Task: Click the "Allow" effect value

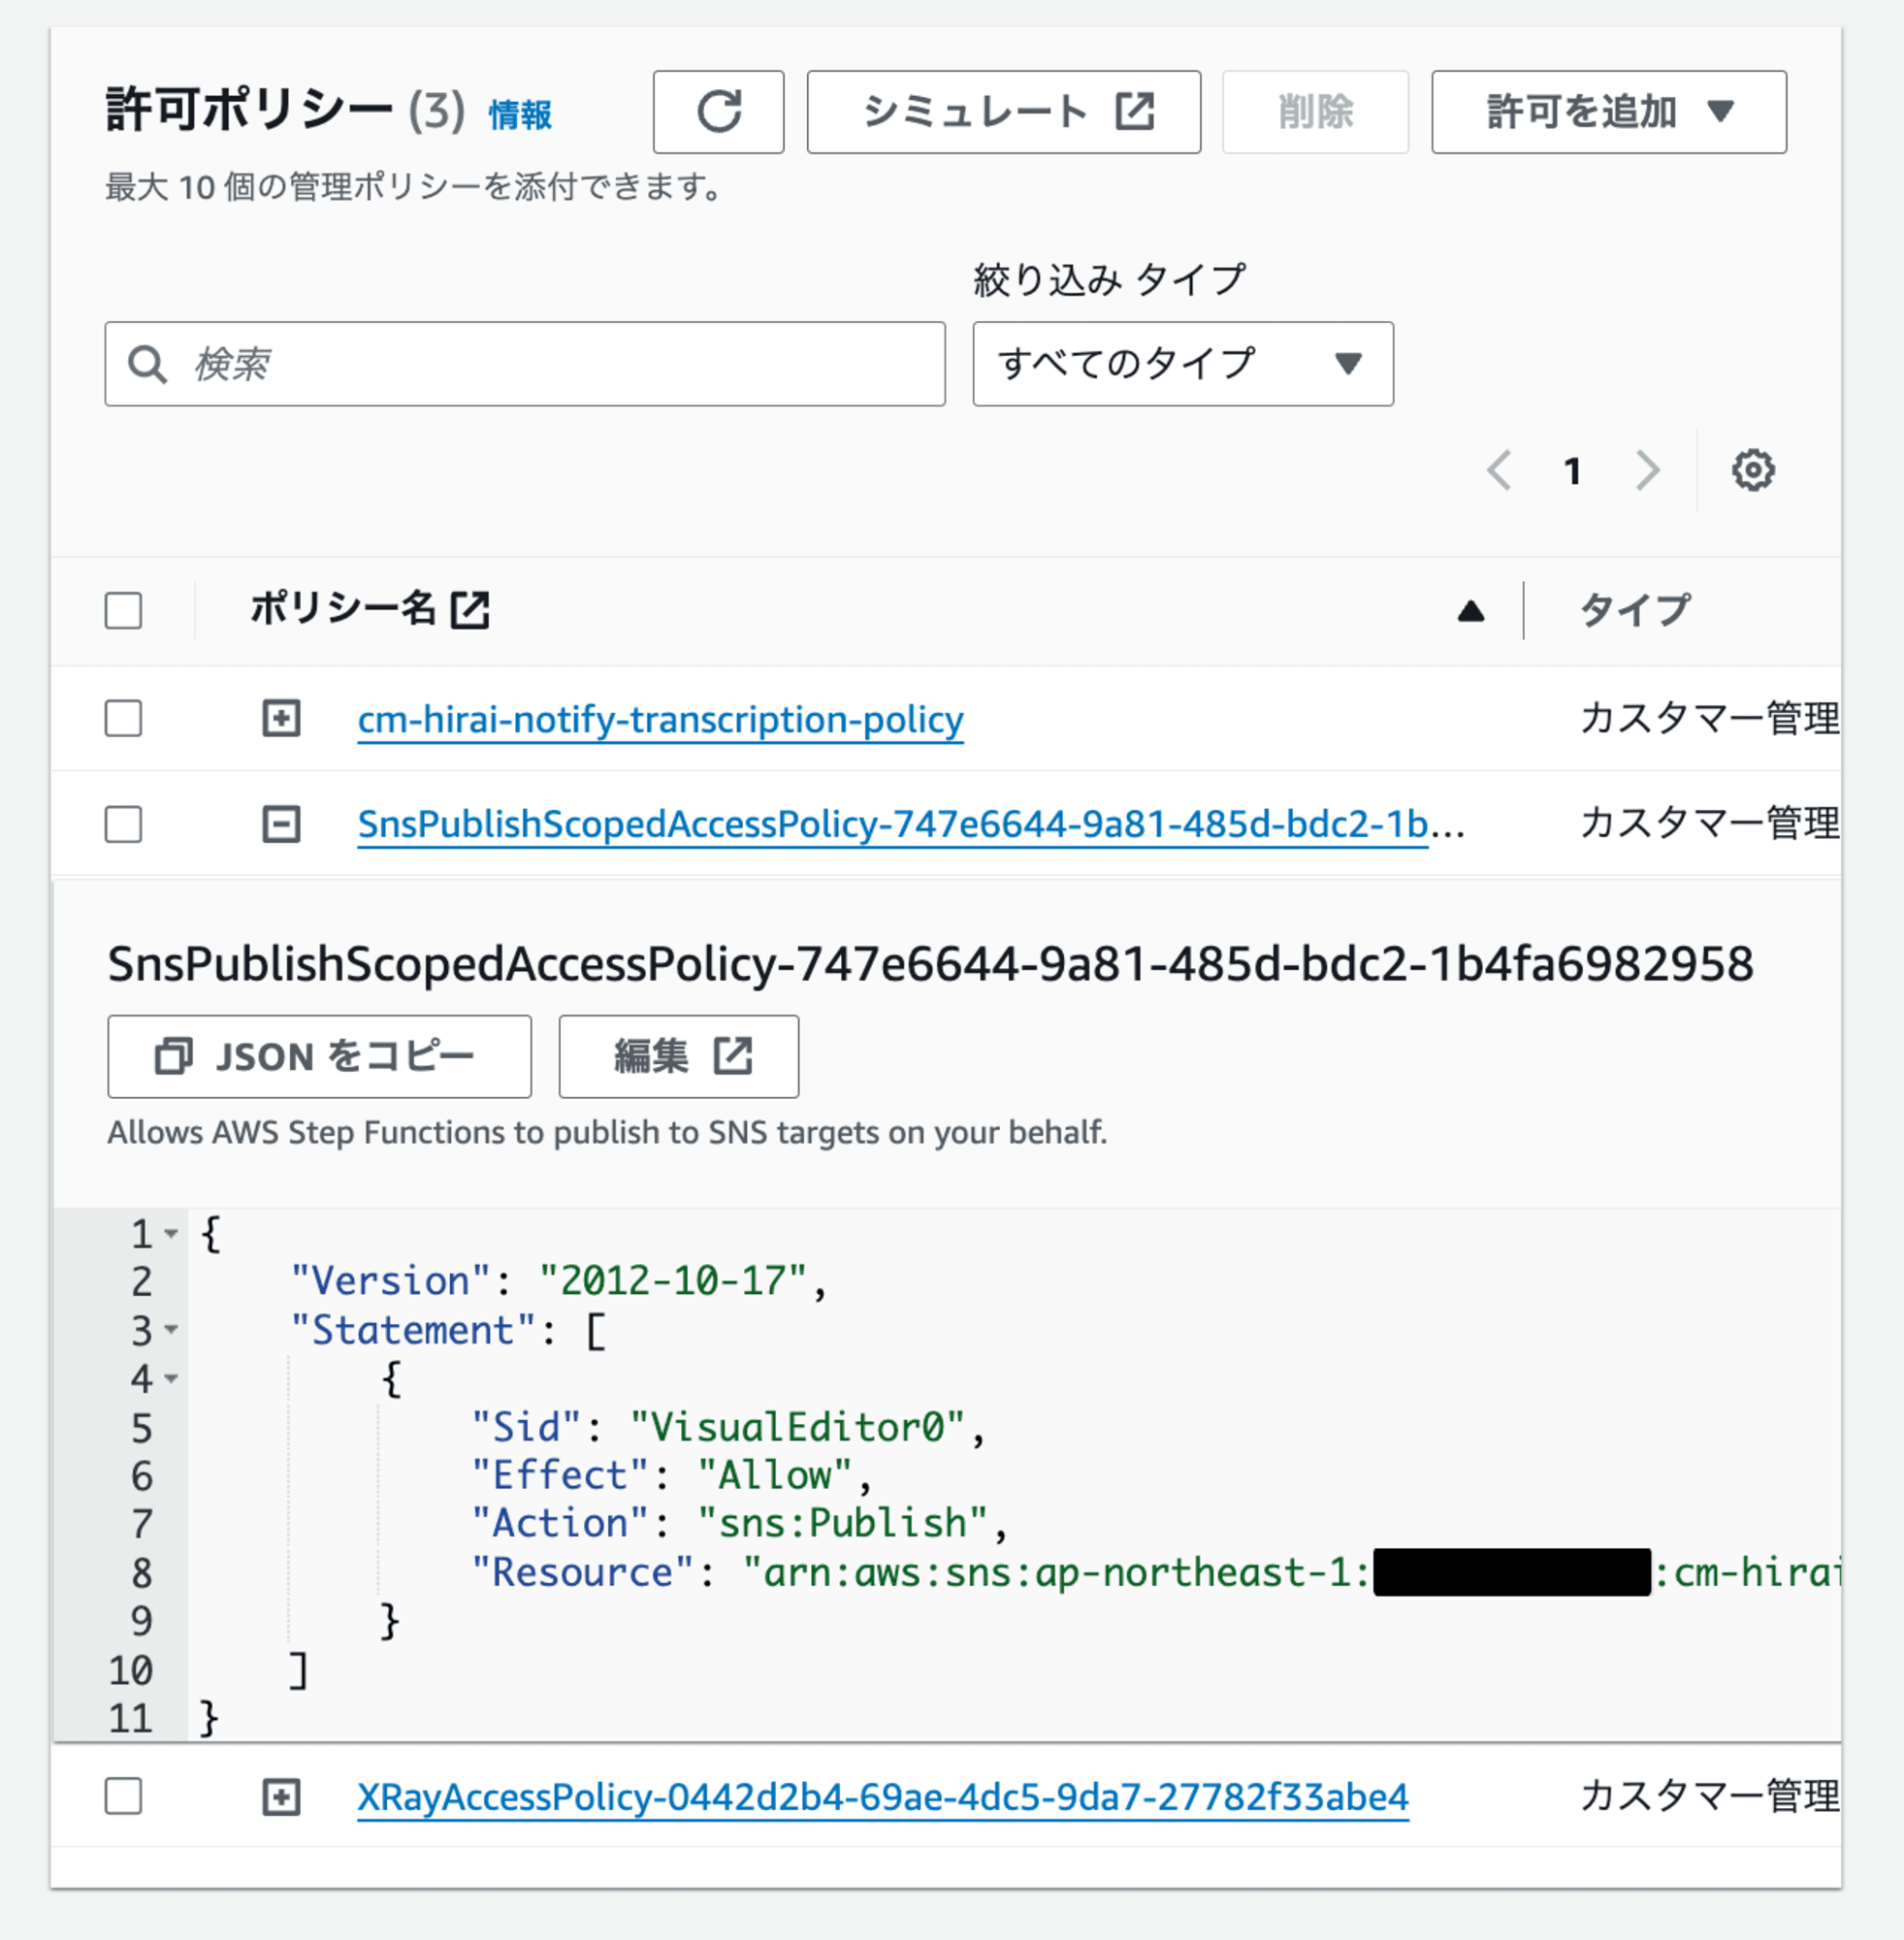Action: (x=774, y=1475)
